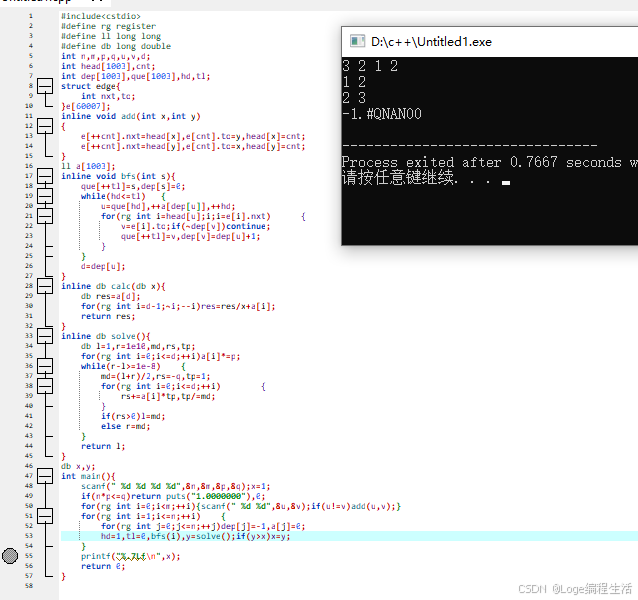This screenshot has width=638, height=600.
Task: Collapse the while(hd<=tl) fold at line 19
Action: [45, 196]
